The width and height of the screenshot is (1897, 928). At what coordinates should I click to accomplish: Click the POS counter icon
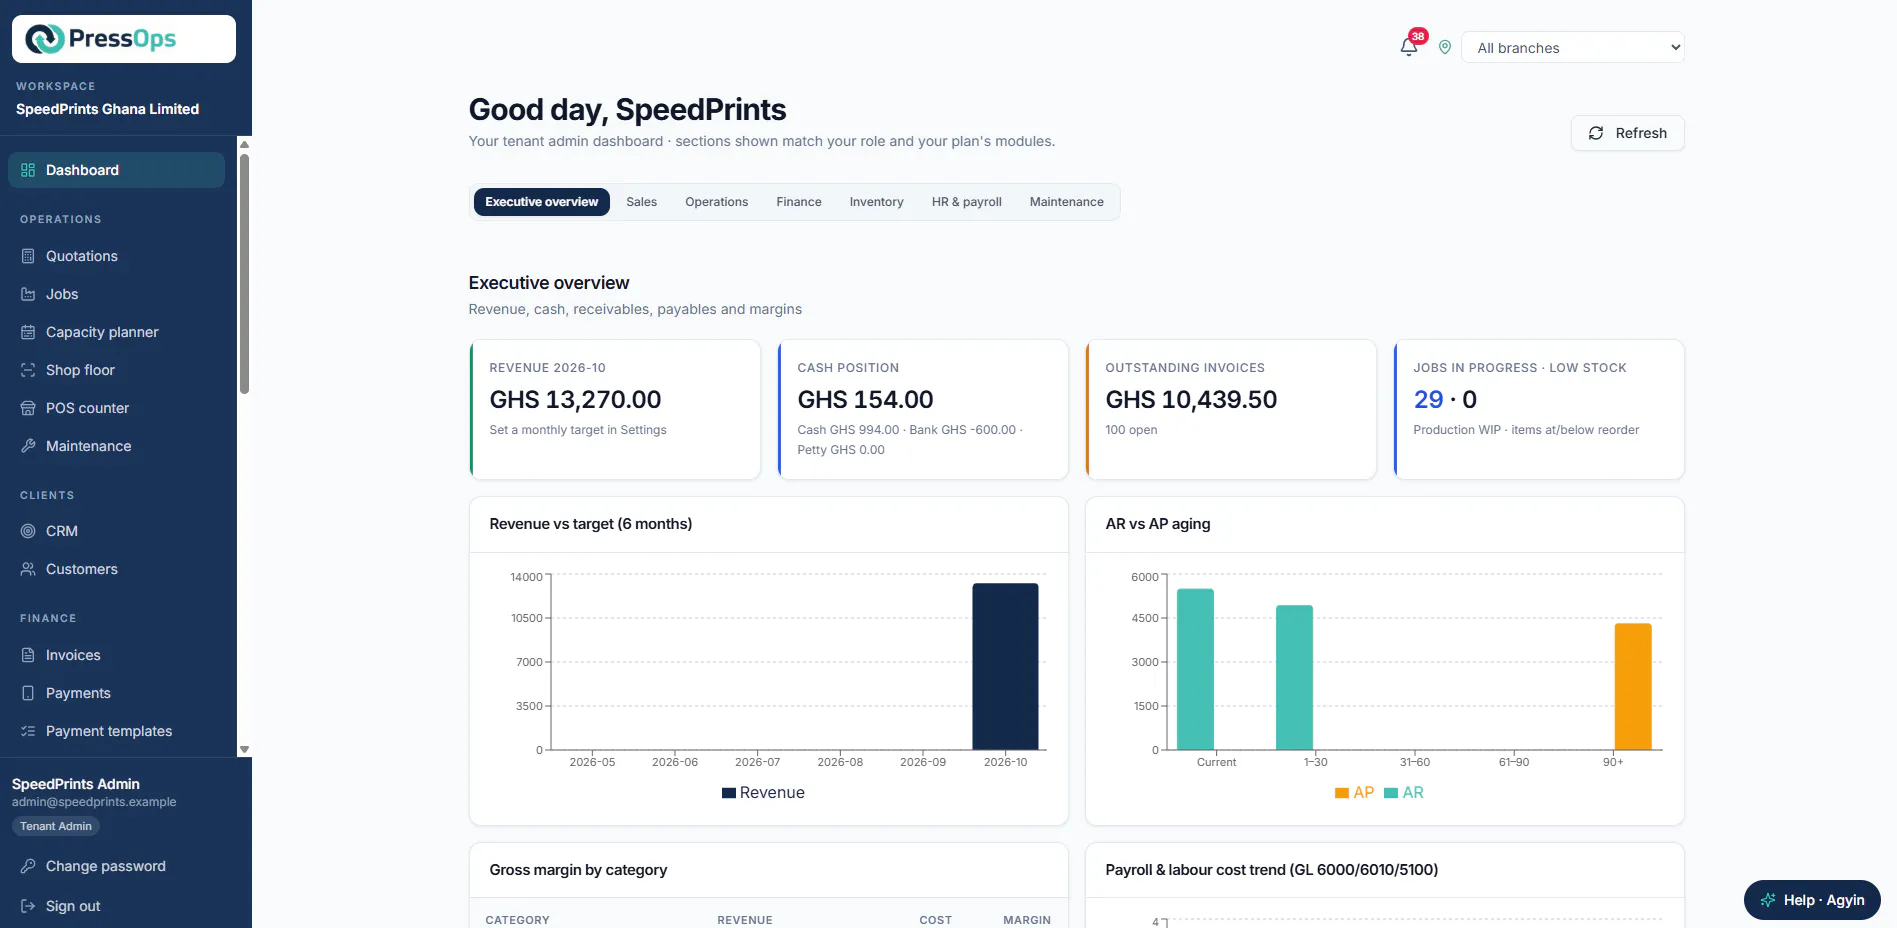[28, 408]
